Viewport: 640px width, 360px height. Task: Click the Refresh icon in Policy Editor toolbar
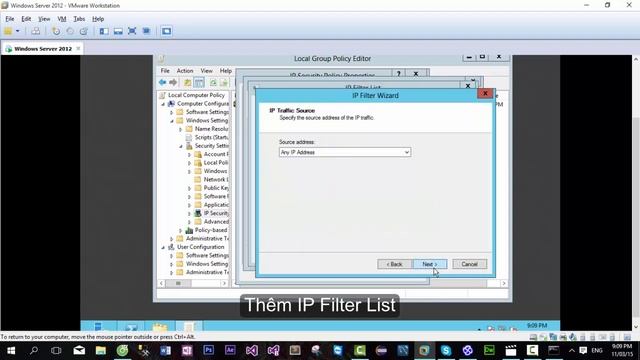[213, 82]
